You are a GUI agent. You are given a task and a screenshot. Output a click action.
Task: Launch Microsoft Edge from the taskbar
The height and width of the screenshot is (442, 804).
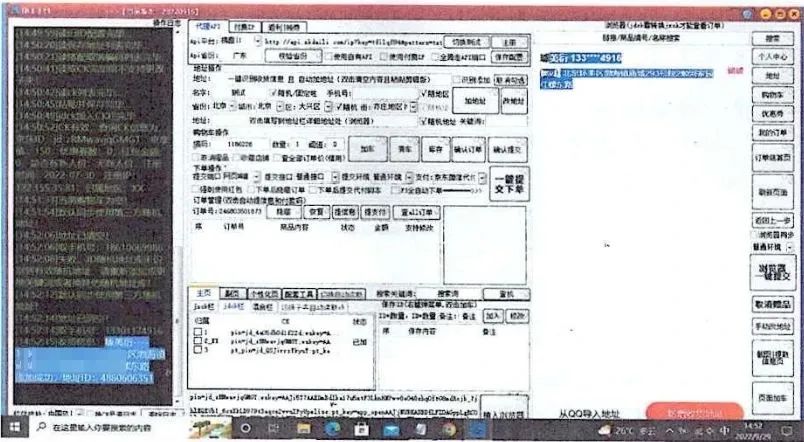click(x=332, y=429)
